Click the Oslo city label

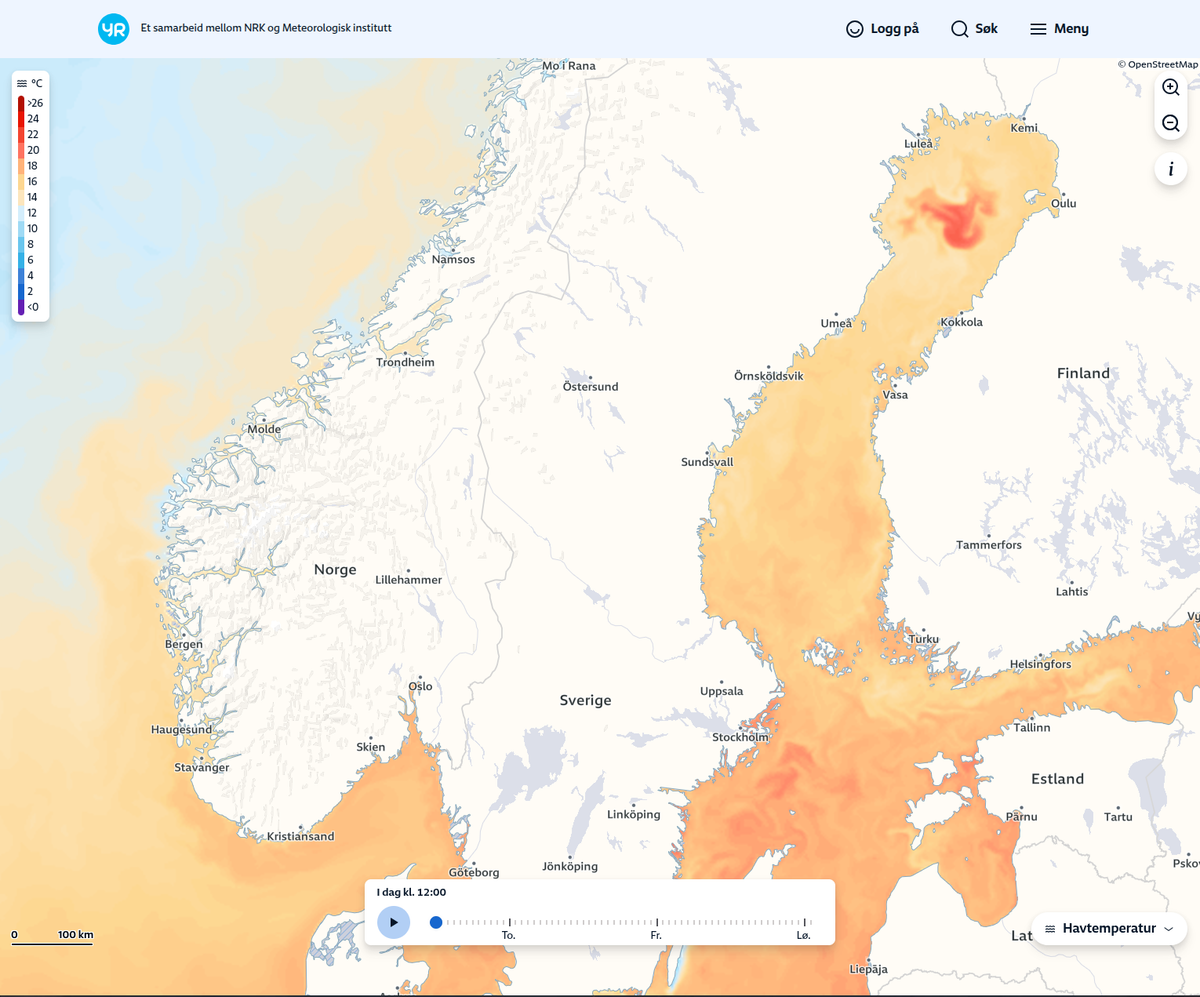point(420,686)
